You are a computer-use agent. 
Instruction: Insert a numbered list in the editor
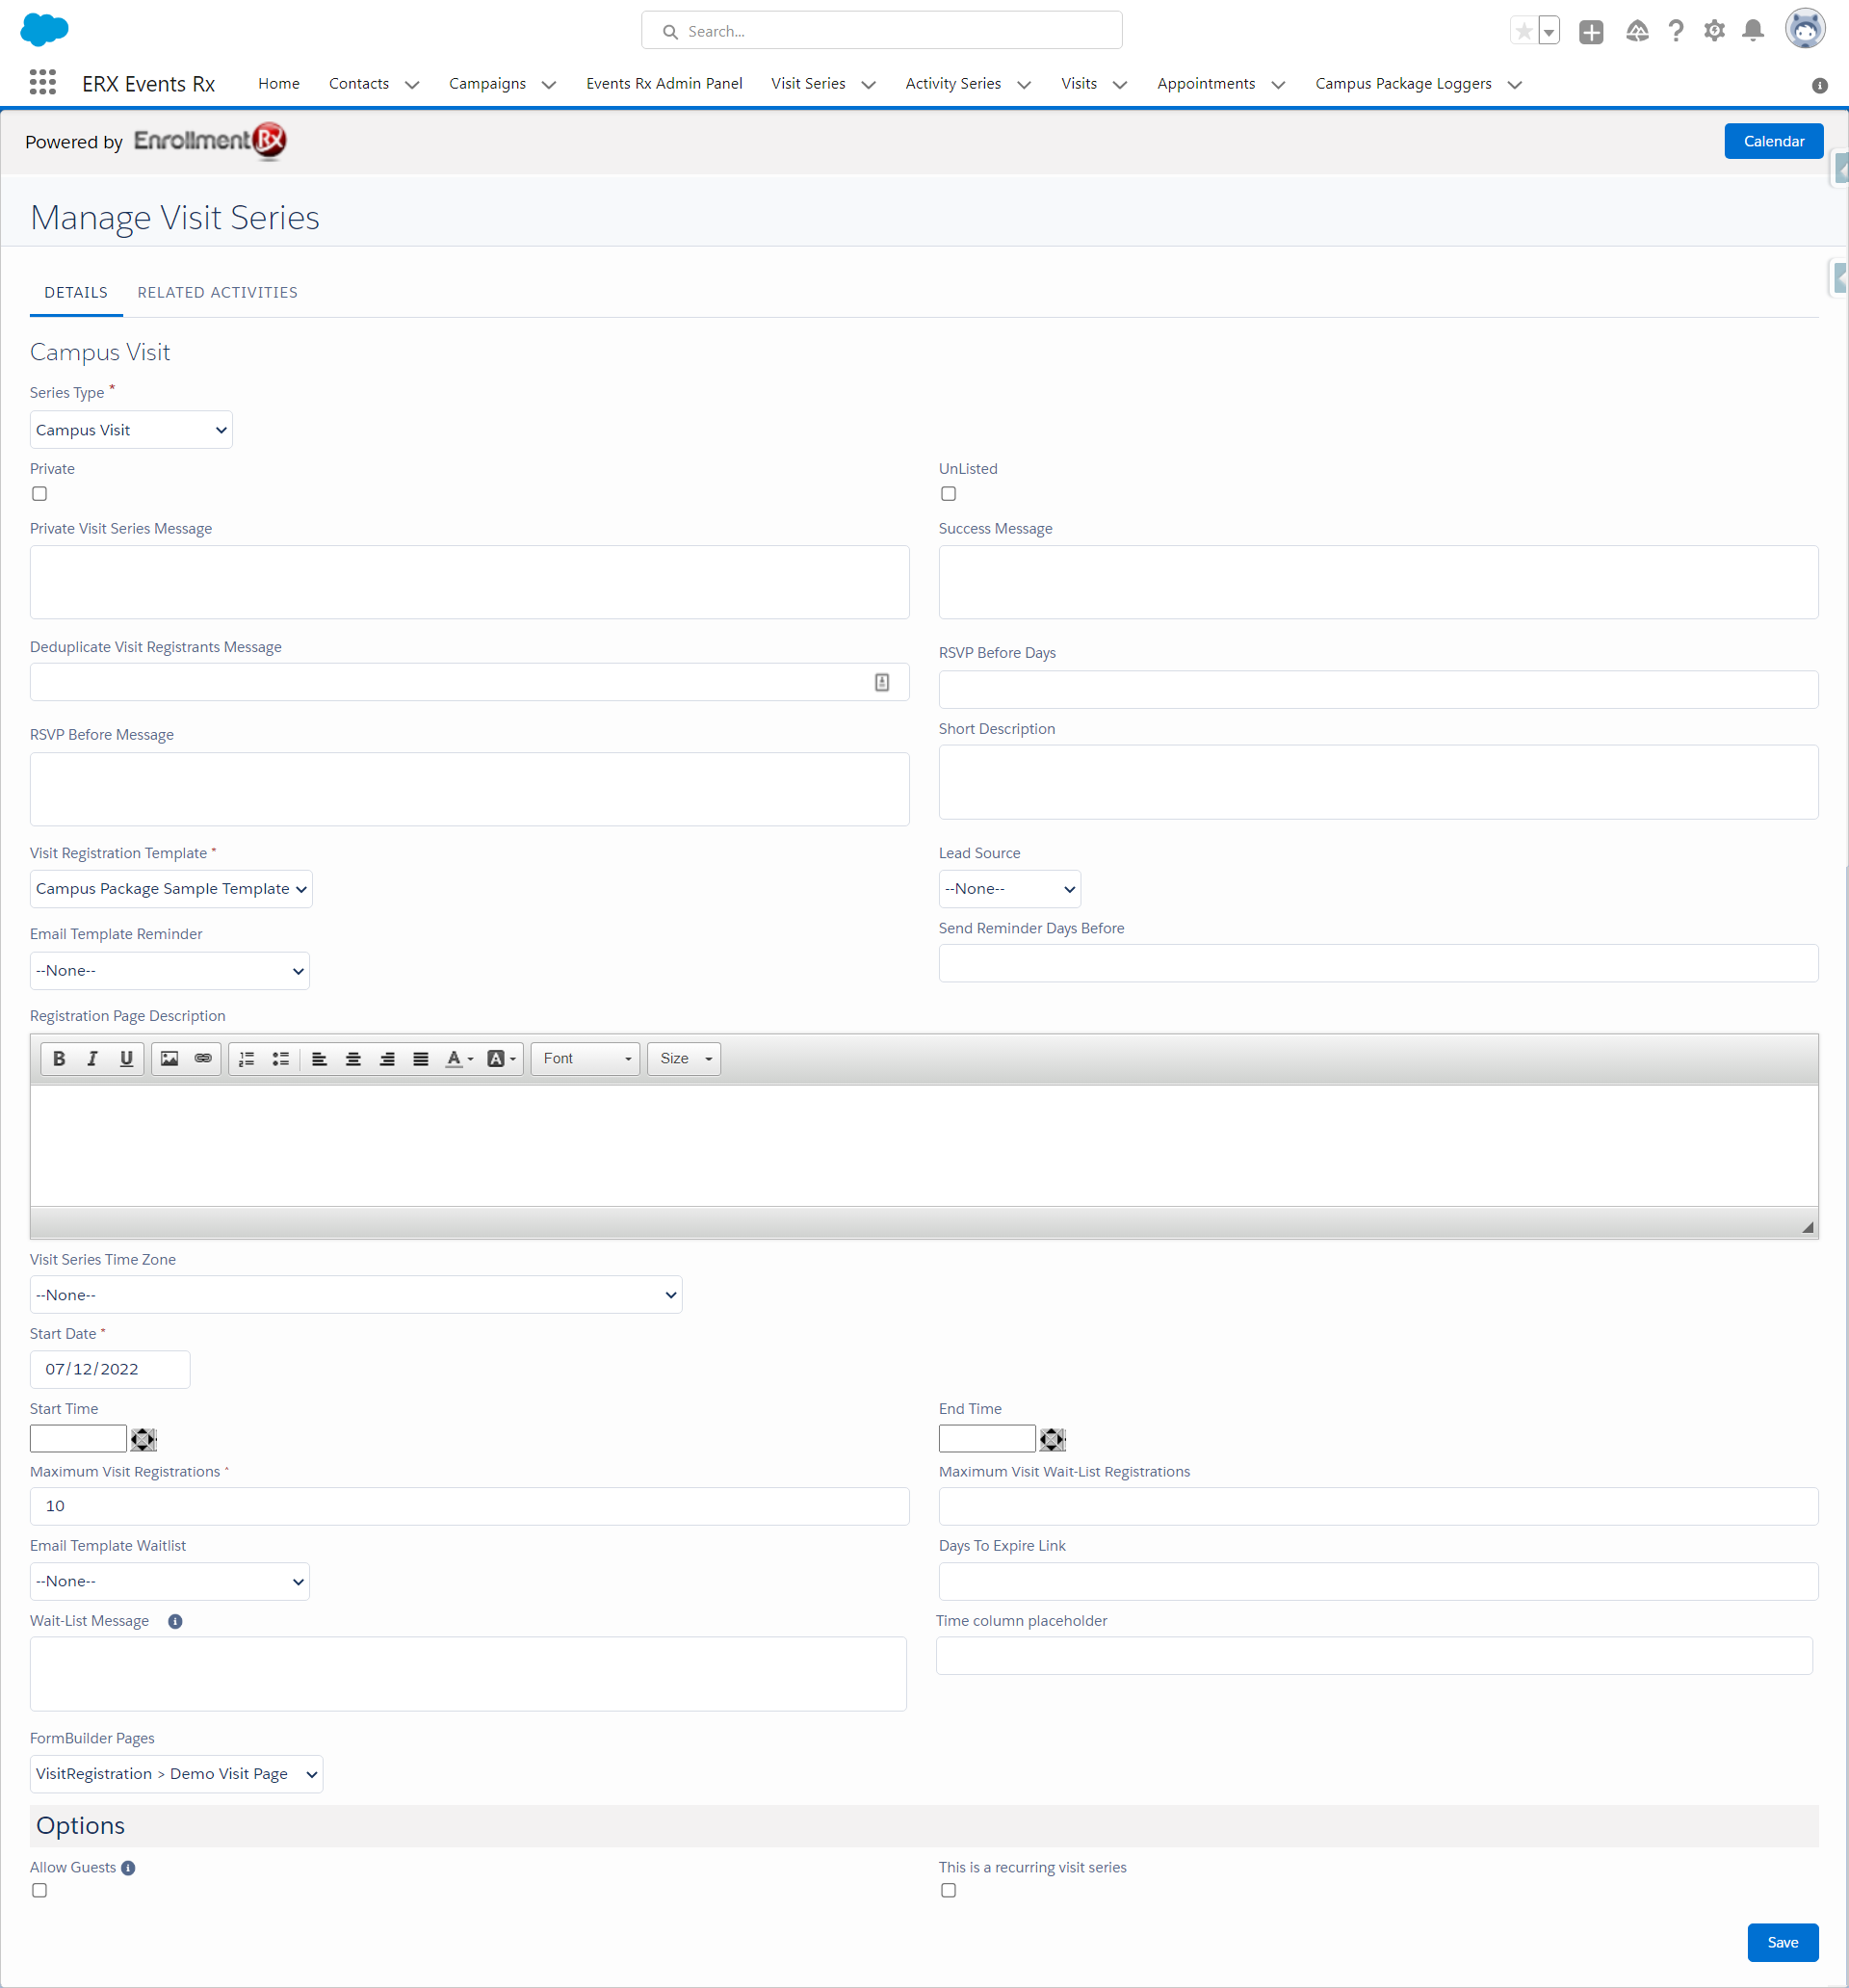pos(247,1058)
